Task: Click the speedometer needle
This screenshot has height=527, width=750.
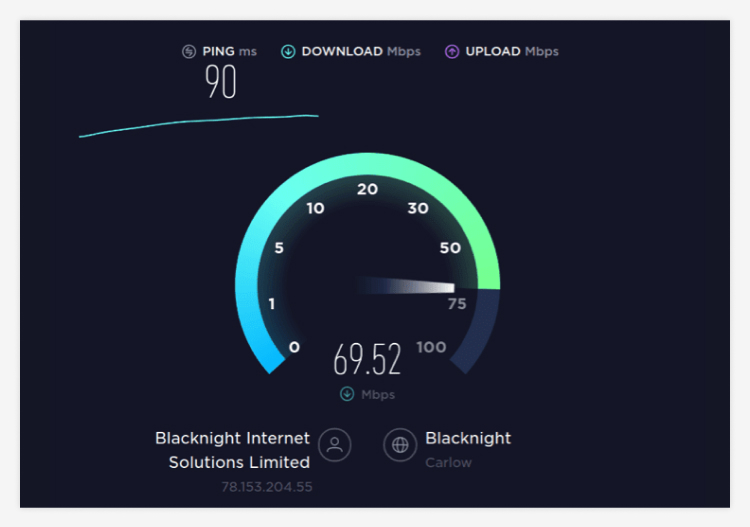Action: (x=410, y=287)
